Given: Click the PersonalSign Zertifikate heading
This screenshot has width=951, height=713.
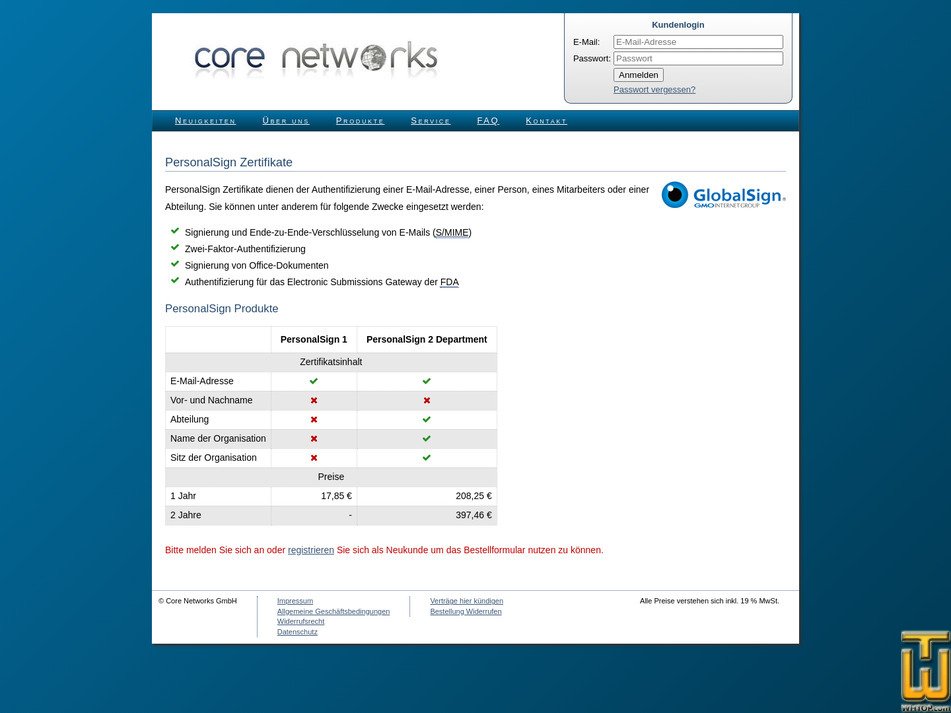Looking at the screenshot, I should pyautogui.click(x=229, y=162).
